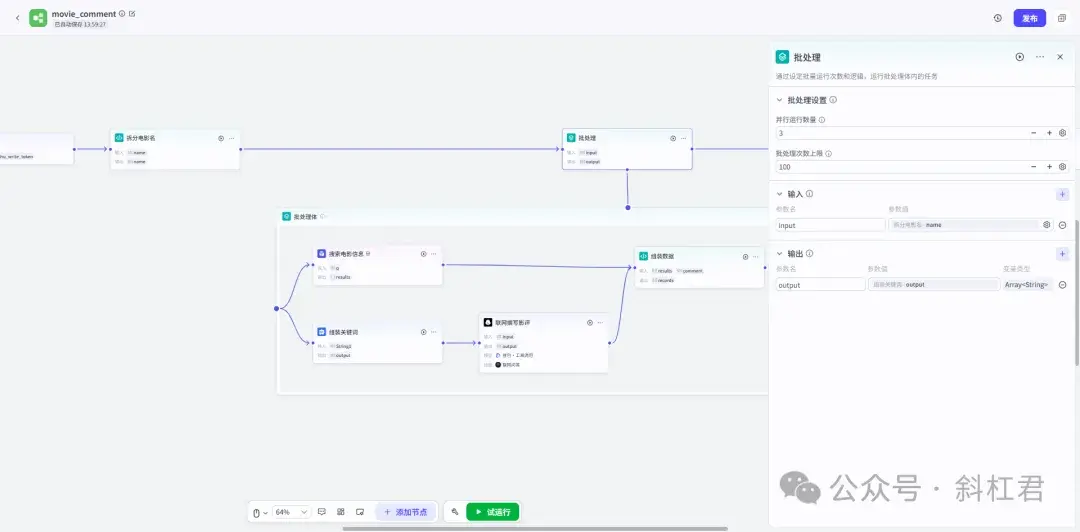
Task: Run the 联网撰写影评 node alone
Action: click(590, 323)
